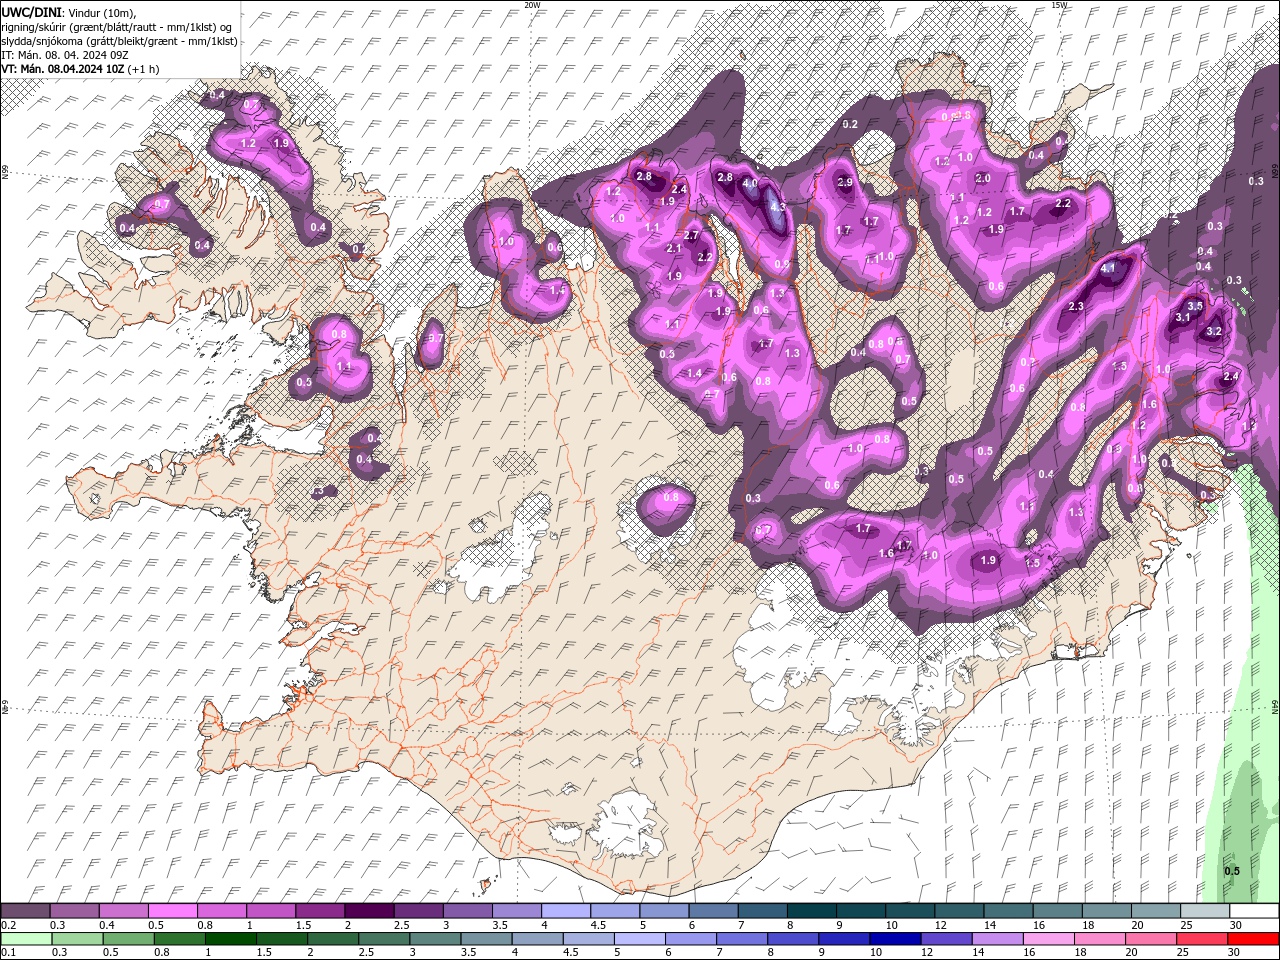The height and width of the screenshot is (960, 1280).
Task: Click the rain scale swatch labeled 16
Action: 1049,939
